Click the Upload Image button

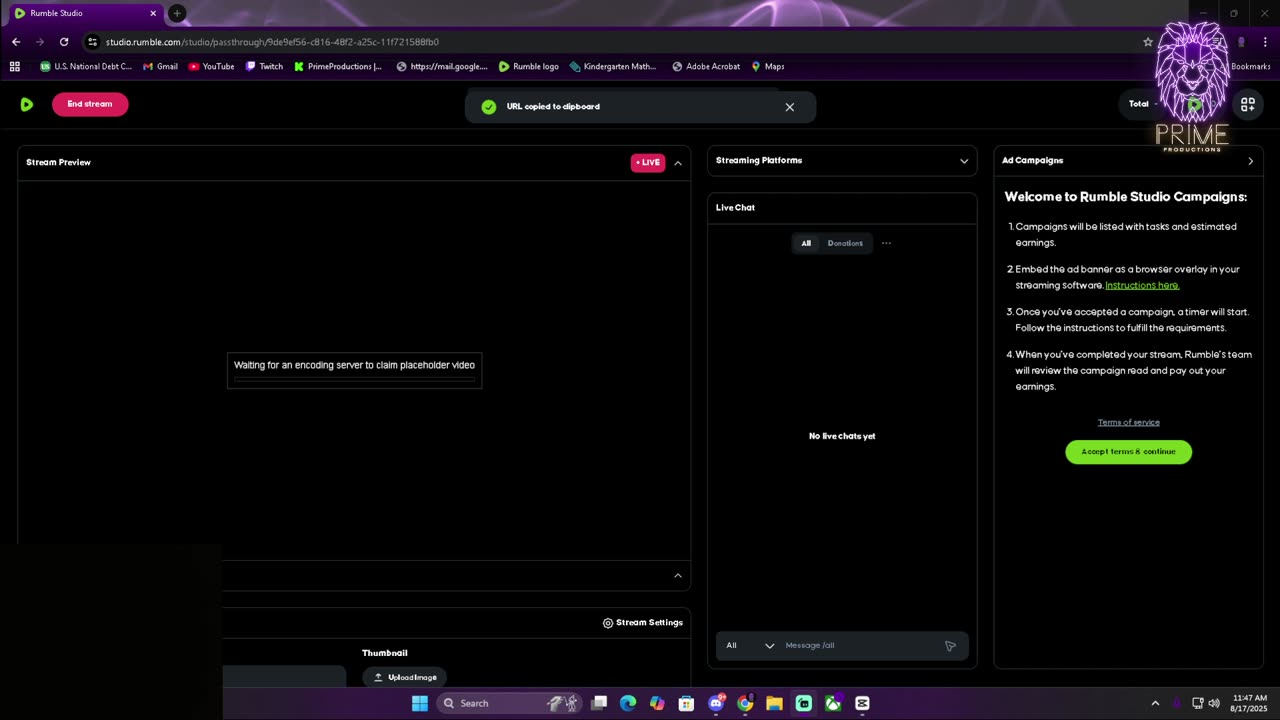pos(404,677)
